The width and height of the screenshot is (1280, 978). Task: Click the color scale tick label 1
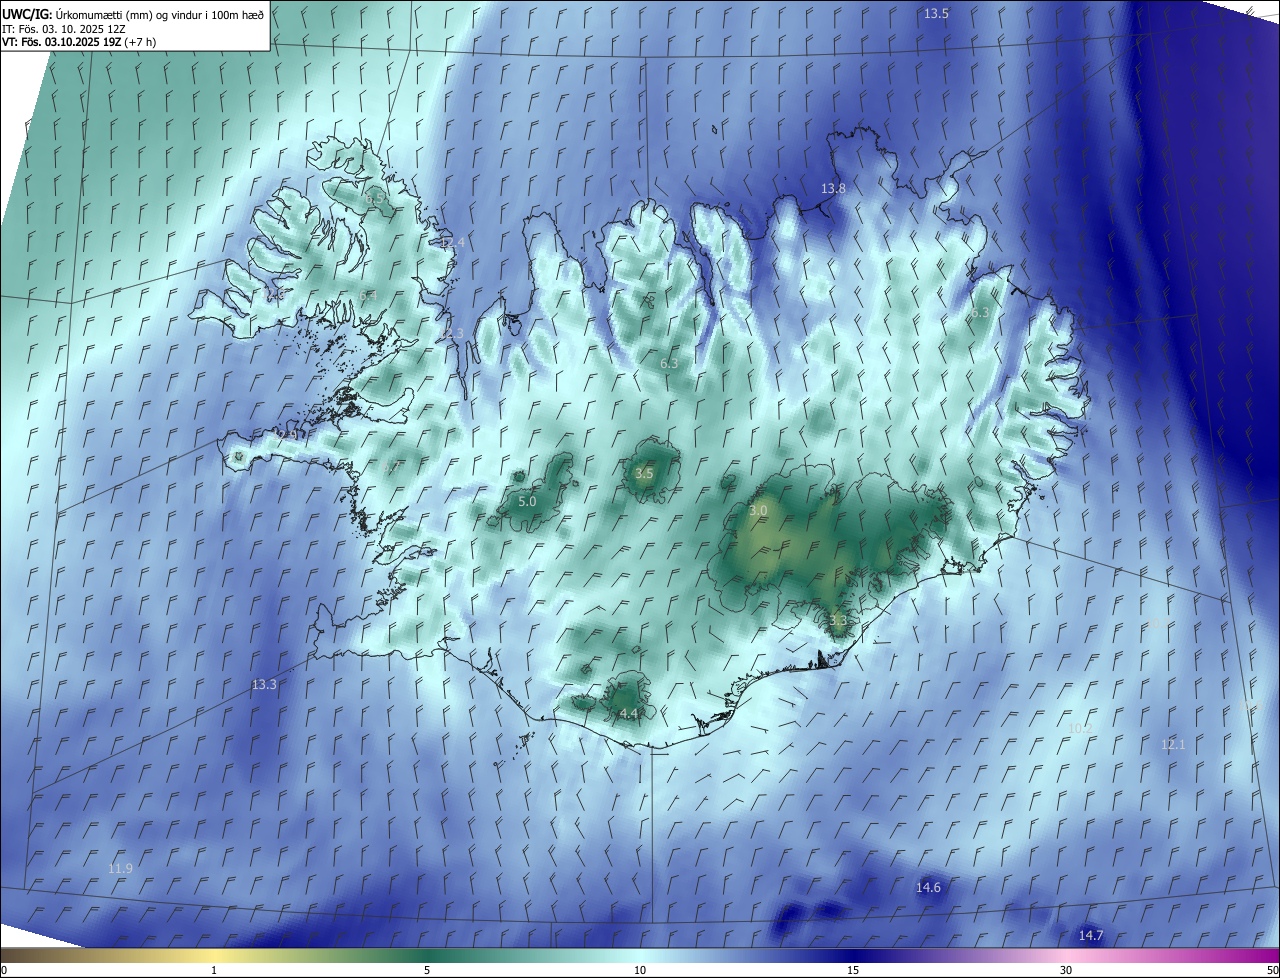point(214,971)
